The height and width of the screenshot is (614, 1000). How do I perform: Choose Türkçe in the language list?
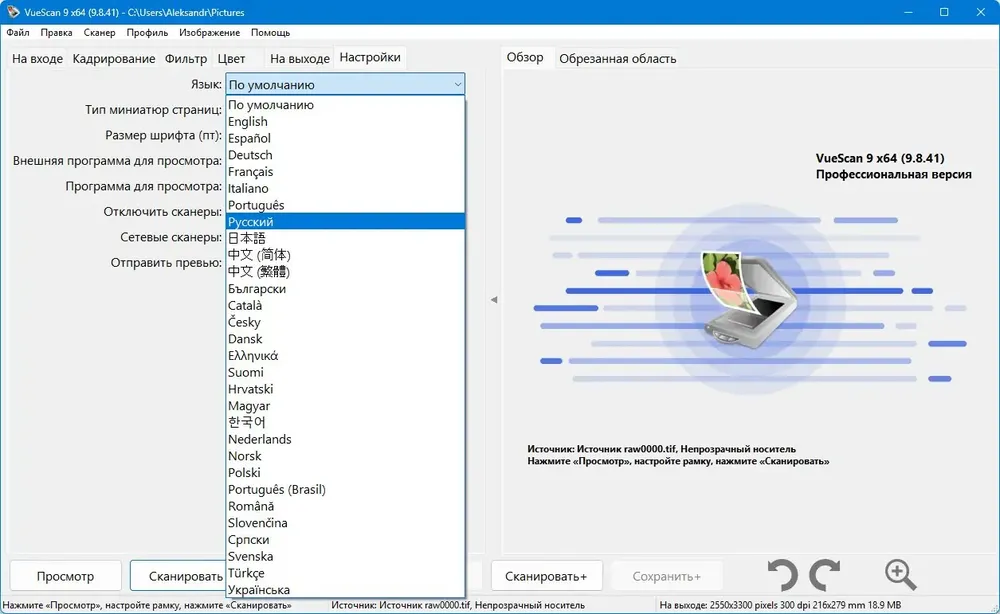pos(345,573)
